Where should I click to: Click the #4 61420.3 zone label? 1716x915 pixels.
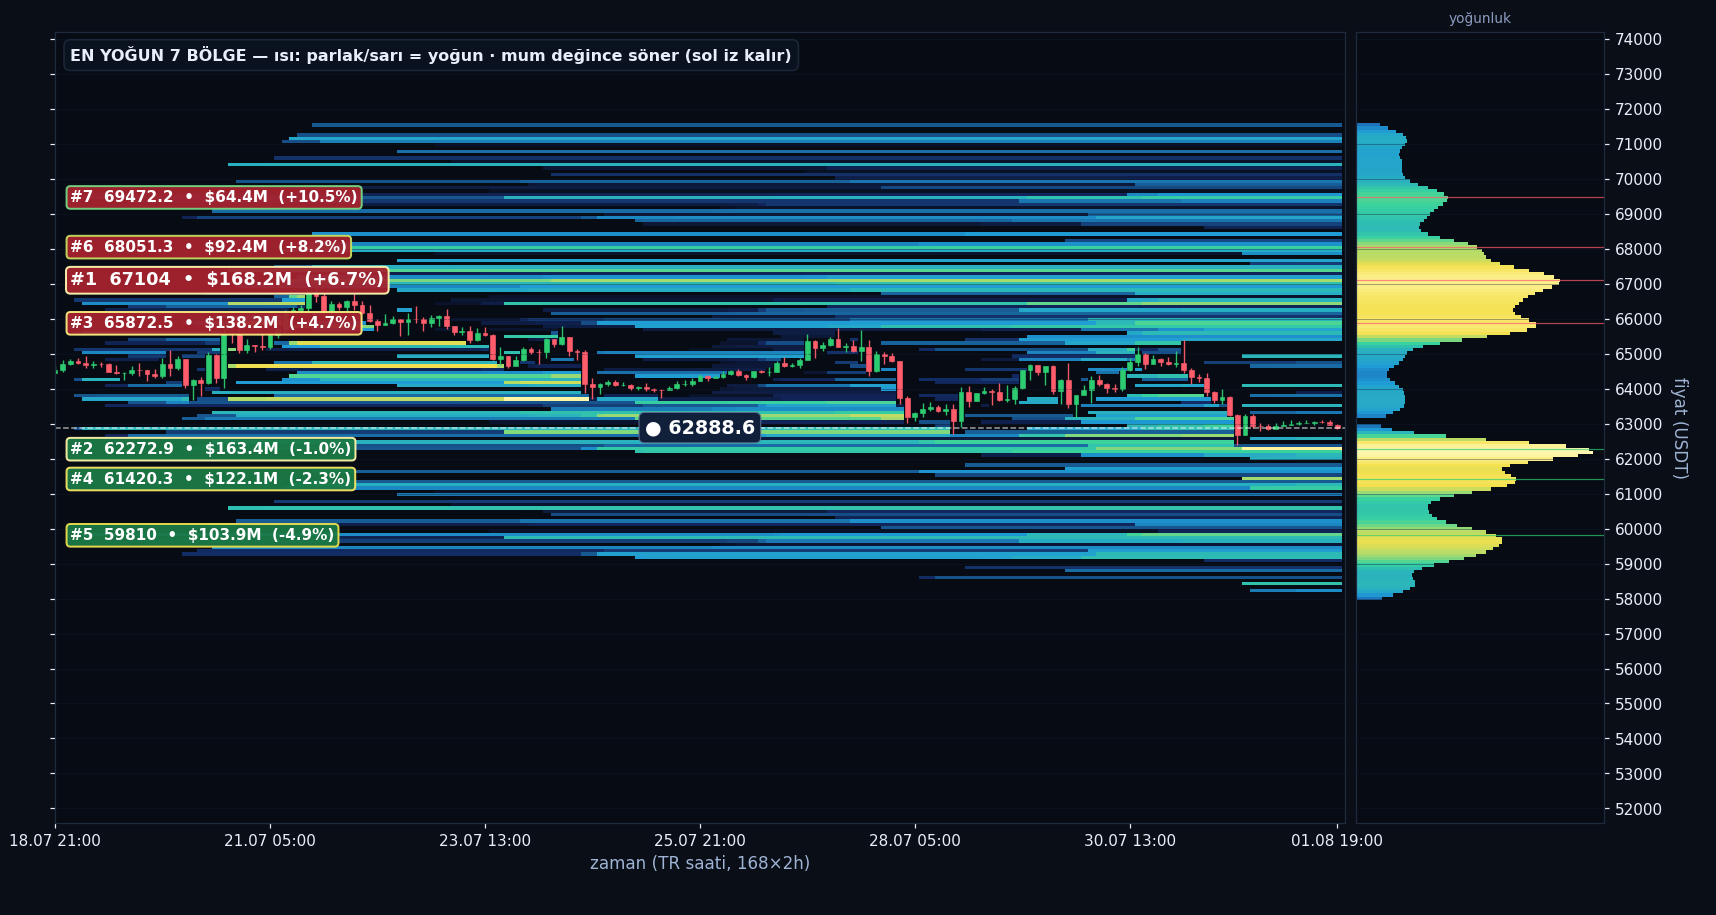[211, 479]
